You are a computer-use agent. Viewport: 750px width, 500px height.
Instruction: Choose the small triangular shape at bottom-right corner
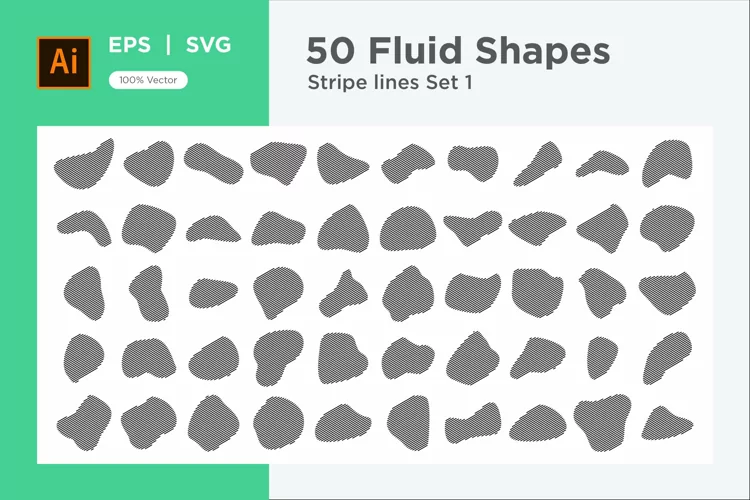click(x=667, y=423)
